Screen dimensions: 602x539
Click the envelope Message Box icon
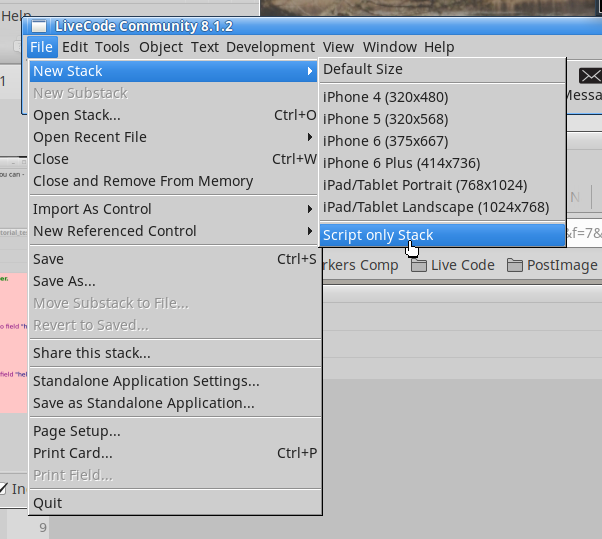(590, 76)
